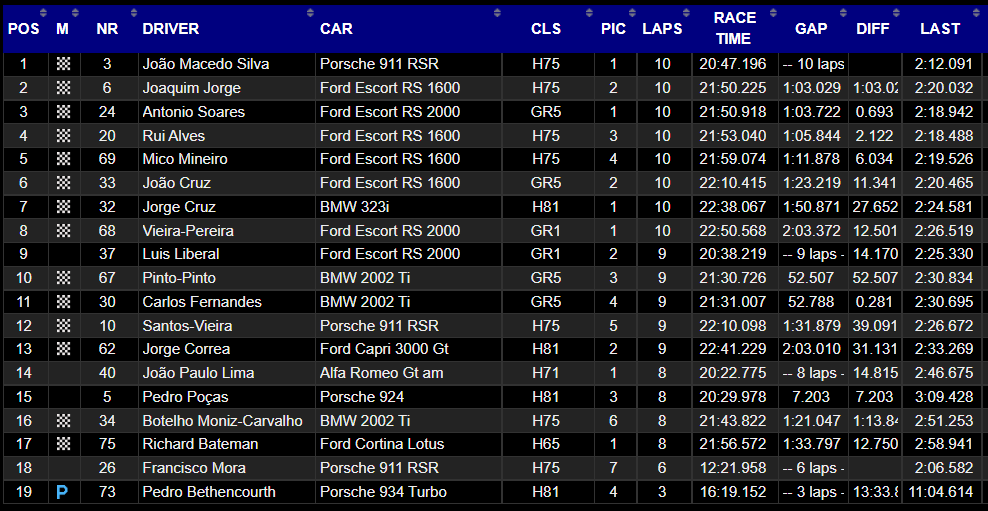Viewport: 988px width, 511px height.
Task: Click the sort arrows on the CLS column
Action: point(590,13)
